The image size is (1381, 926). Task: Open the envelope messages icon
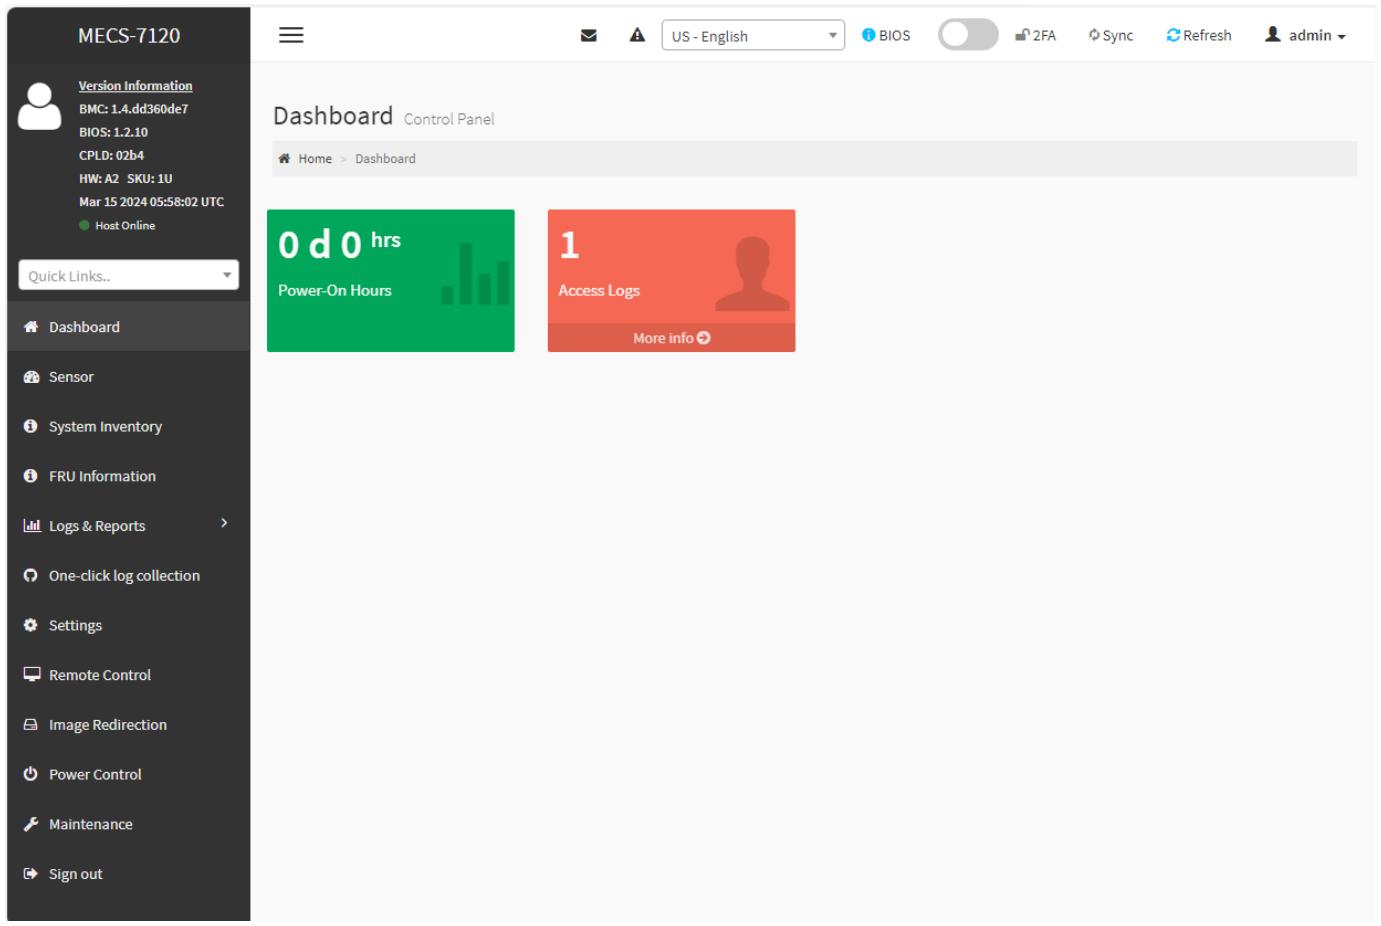pos(589,35)
